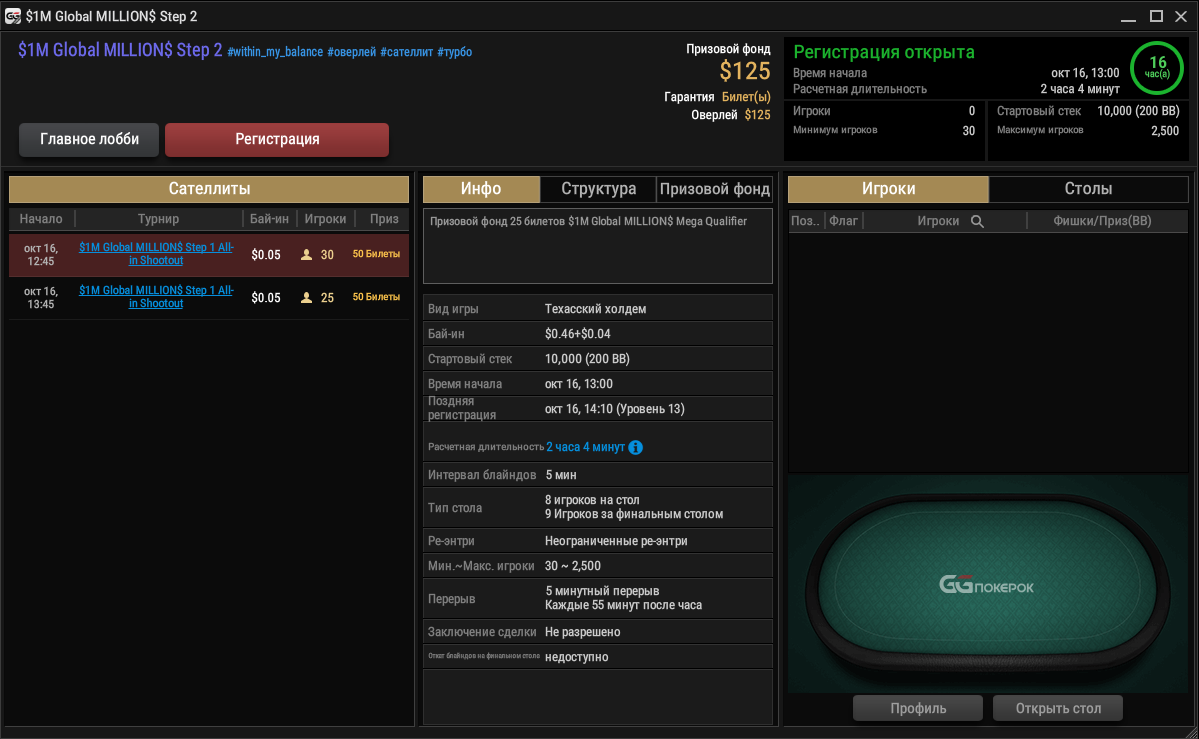
Task: Click the Открыть стол button
Action: pos(1058,708)
